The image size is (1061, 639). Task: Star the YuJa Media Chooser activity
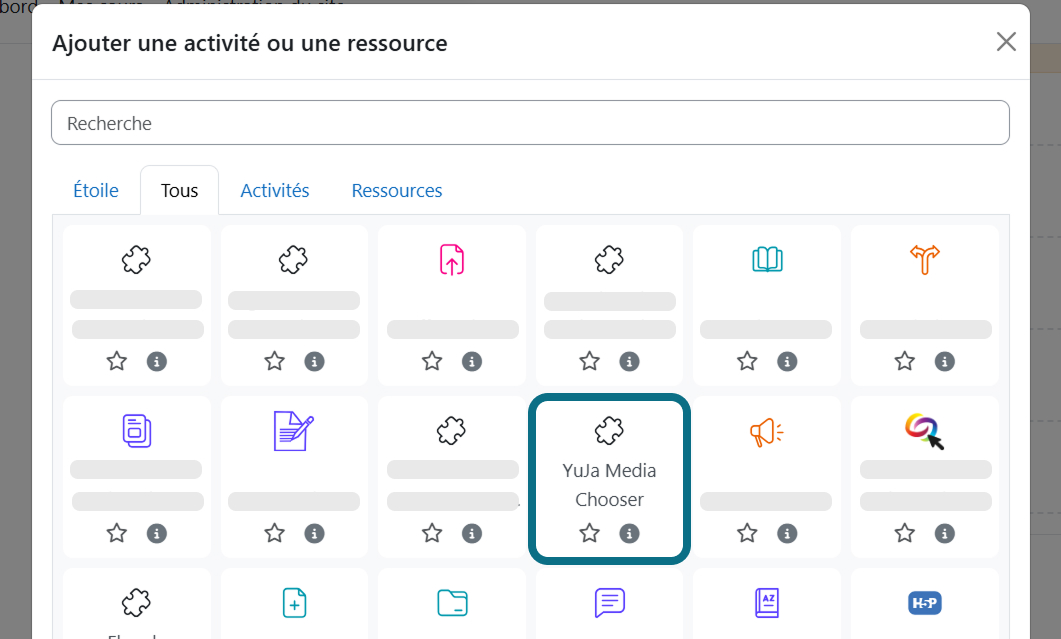click(x=589, y=533)
